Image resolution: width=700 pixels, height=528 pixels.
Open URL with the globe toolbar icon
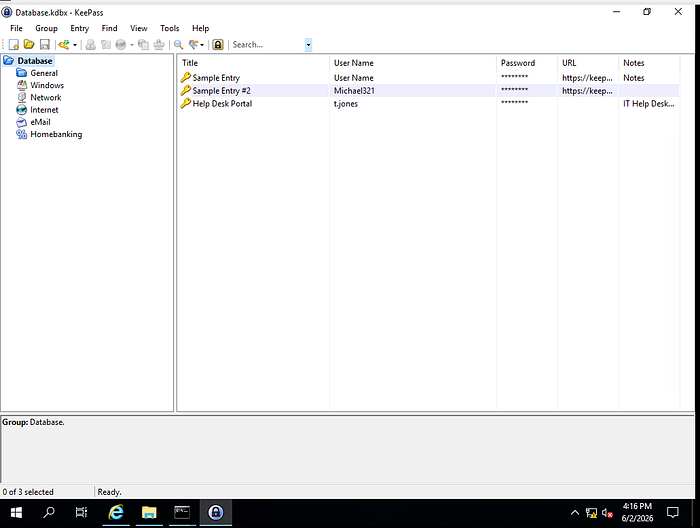tap(121, 45)
